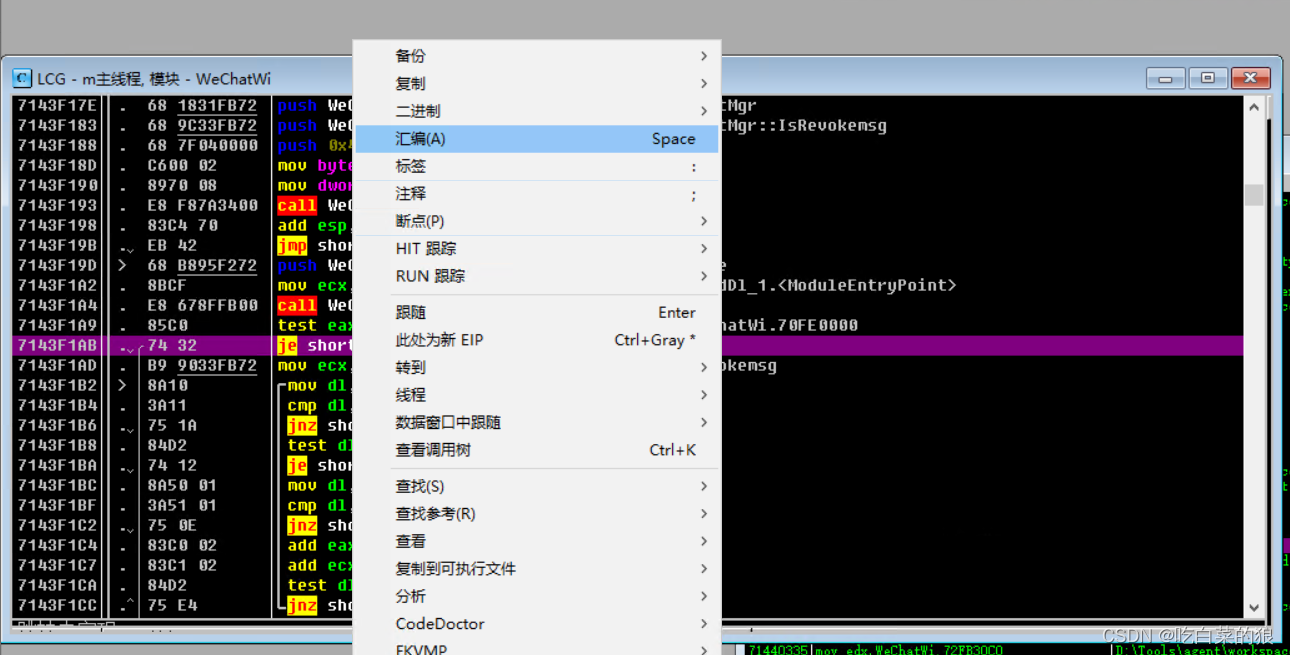Open the RUN 跟踪 submenu
Screen dimensions: 1290x655
tap(537, 276)
